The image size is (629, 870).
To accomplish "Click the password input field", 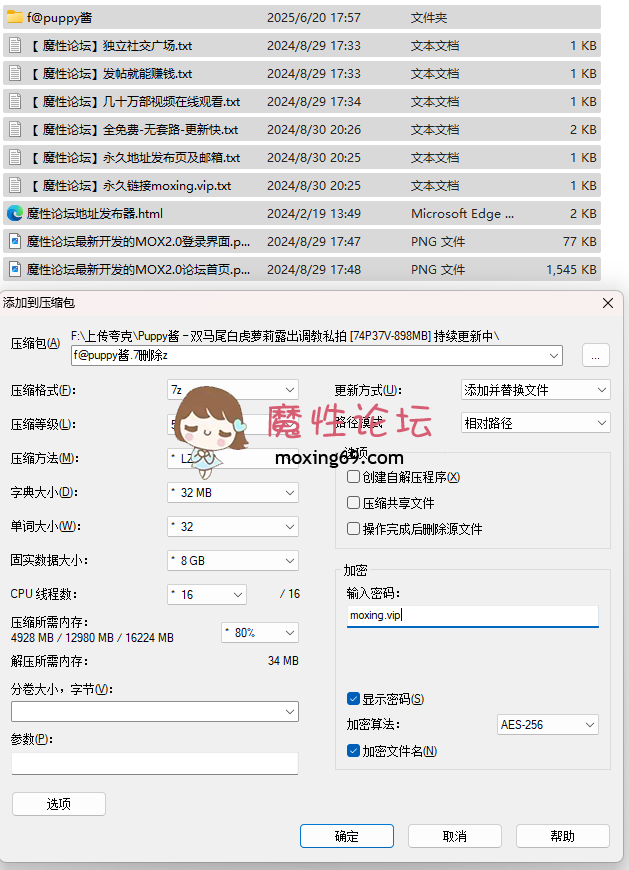I will (x=473, y=616).
